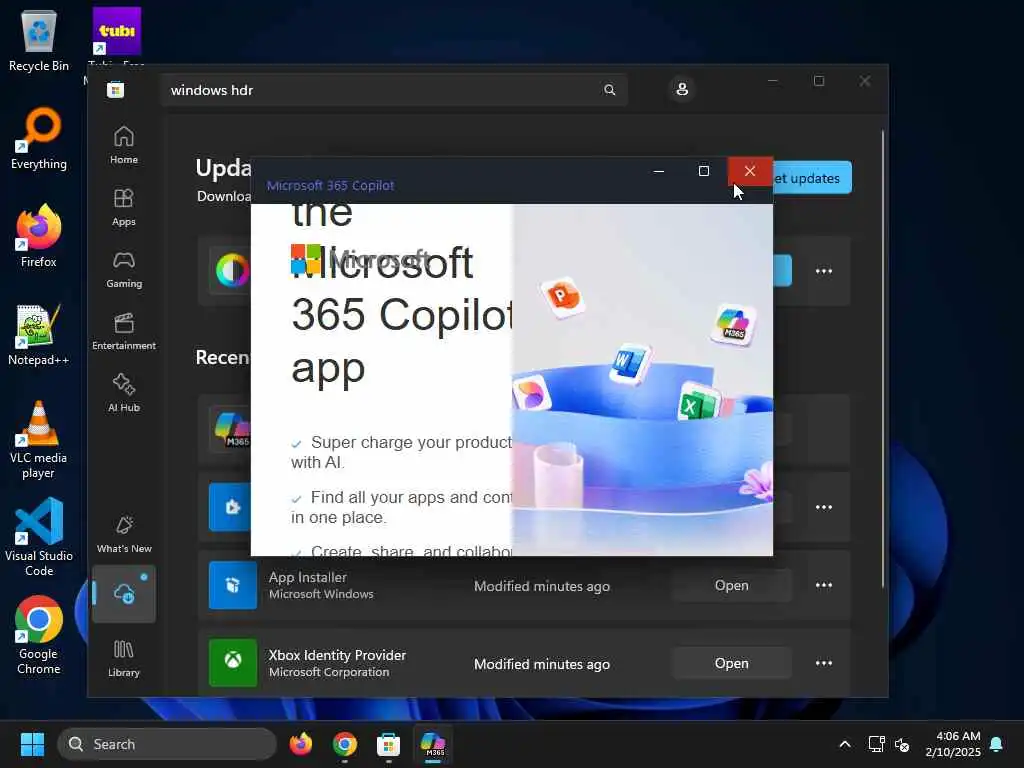Open What's New in Store sidebar
The height and width of the screenshot is (768, 1024).
123,534
